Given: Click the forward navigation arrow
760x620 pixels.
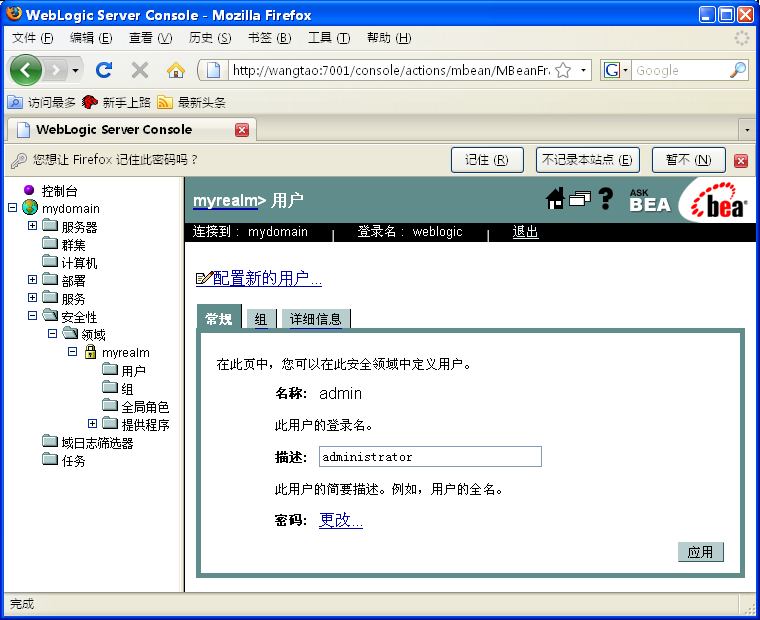Looking at the screenshot, I should point(56,71).
